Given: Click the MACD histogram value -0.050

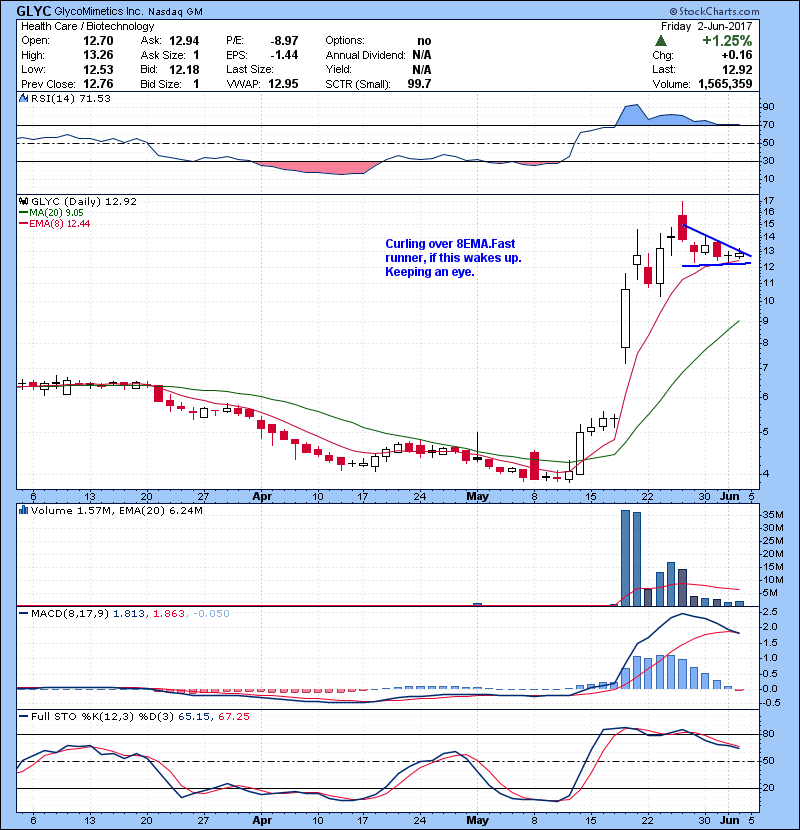Looking at the screenshot, I should pos(211,614).
